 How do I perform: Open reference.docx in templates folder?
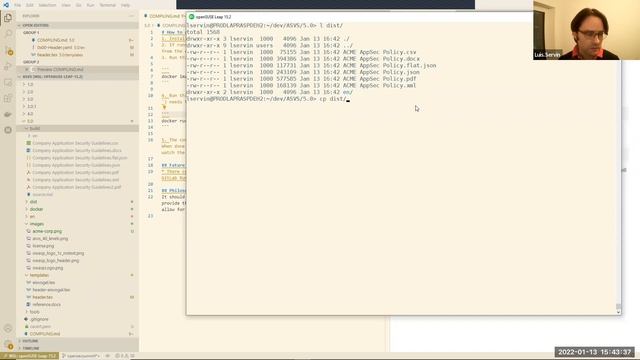tap(78, 304)
